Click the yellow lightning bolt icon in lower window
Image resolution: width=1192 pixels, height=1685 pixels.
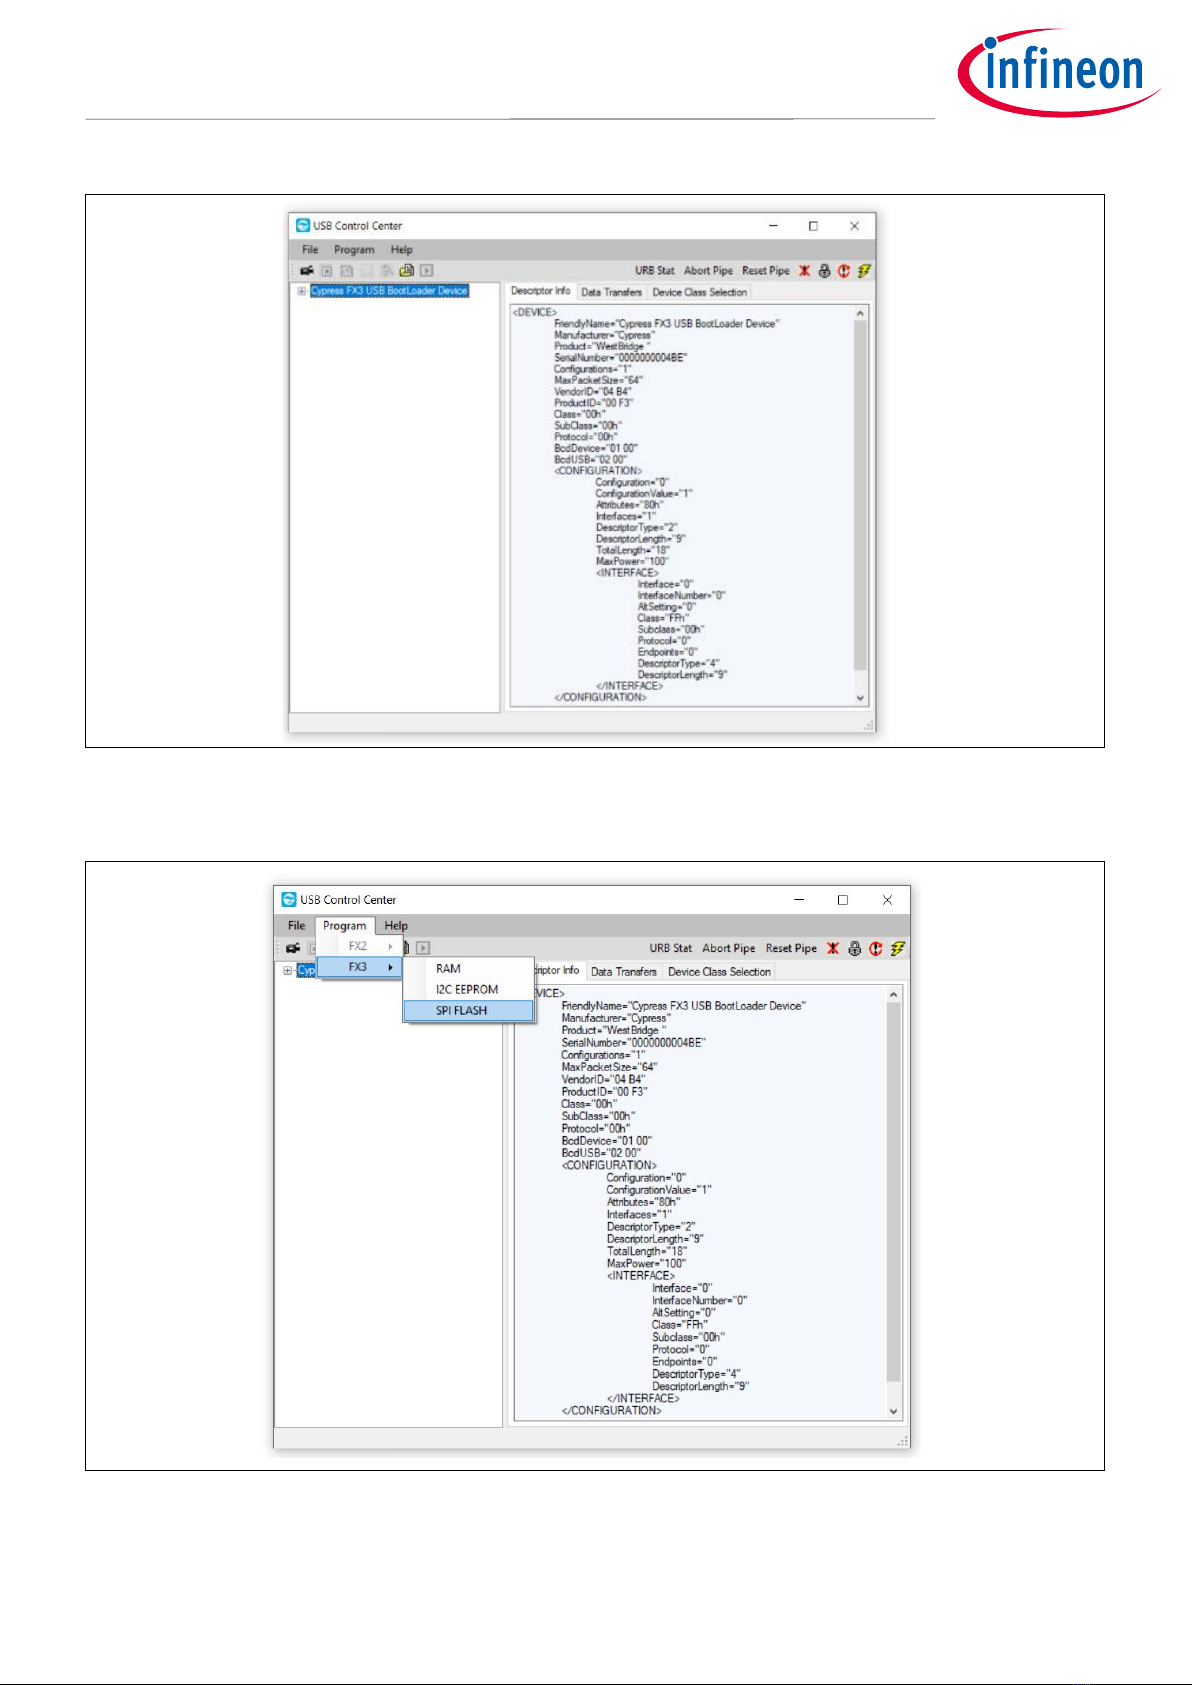(897, 949)
